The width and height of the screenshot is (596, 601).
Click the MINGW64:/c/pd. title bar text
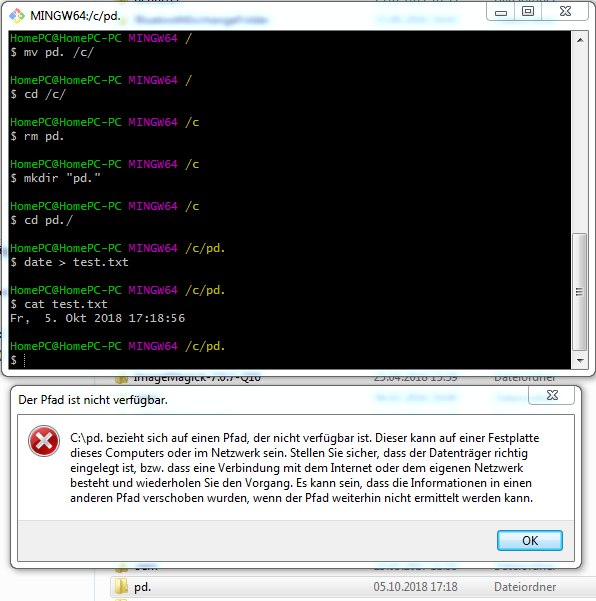(x=76, y=16)
